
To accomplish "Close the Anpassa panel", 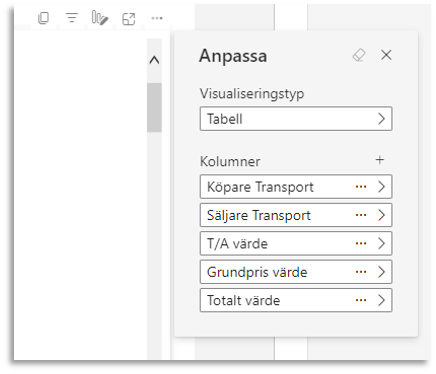I will [386, 55].
